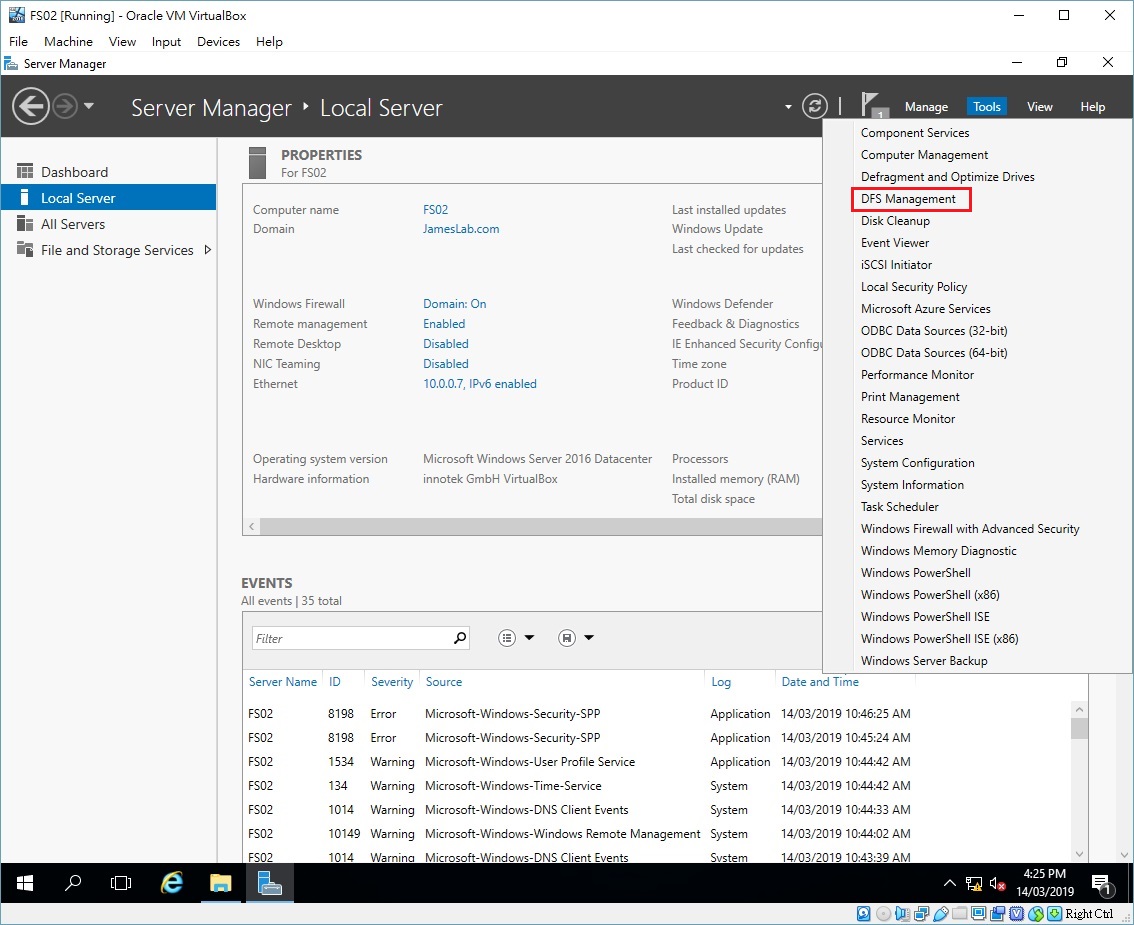Click the back navigation arrow
Image resolution: width=1134 pixels, height=925 pixels.
[31, 105]
